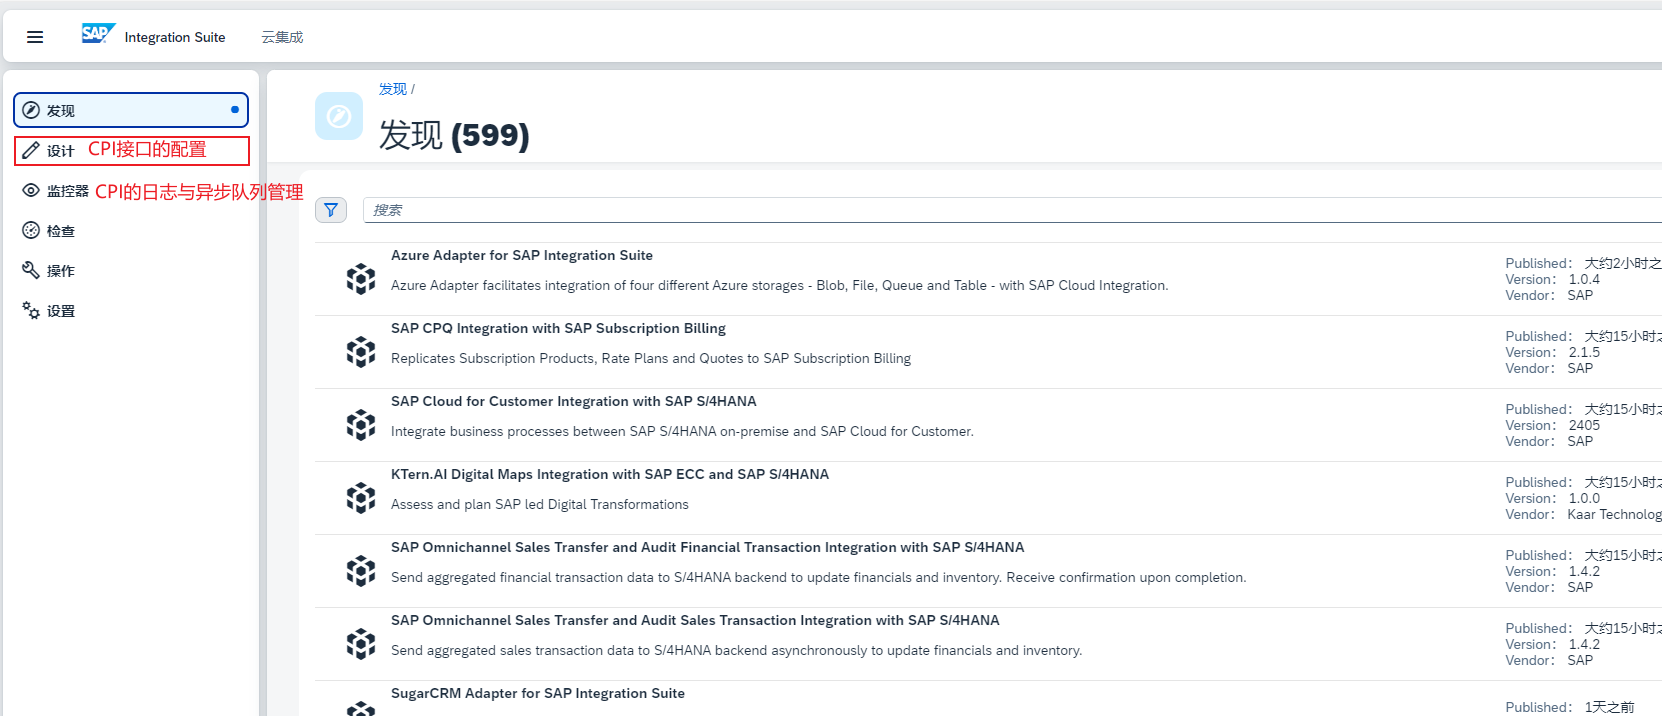This screenshot has width=1662, height=716.
Task: Open SugarCRM Adapter for SAP Integration Suite
Action: (537, 694)
